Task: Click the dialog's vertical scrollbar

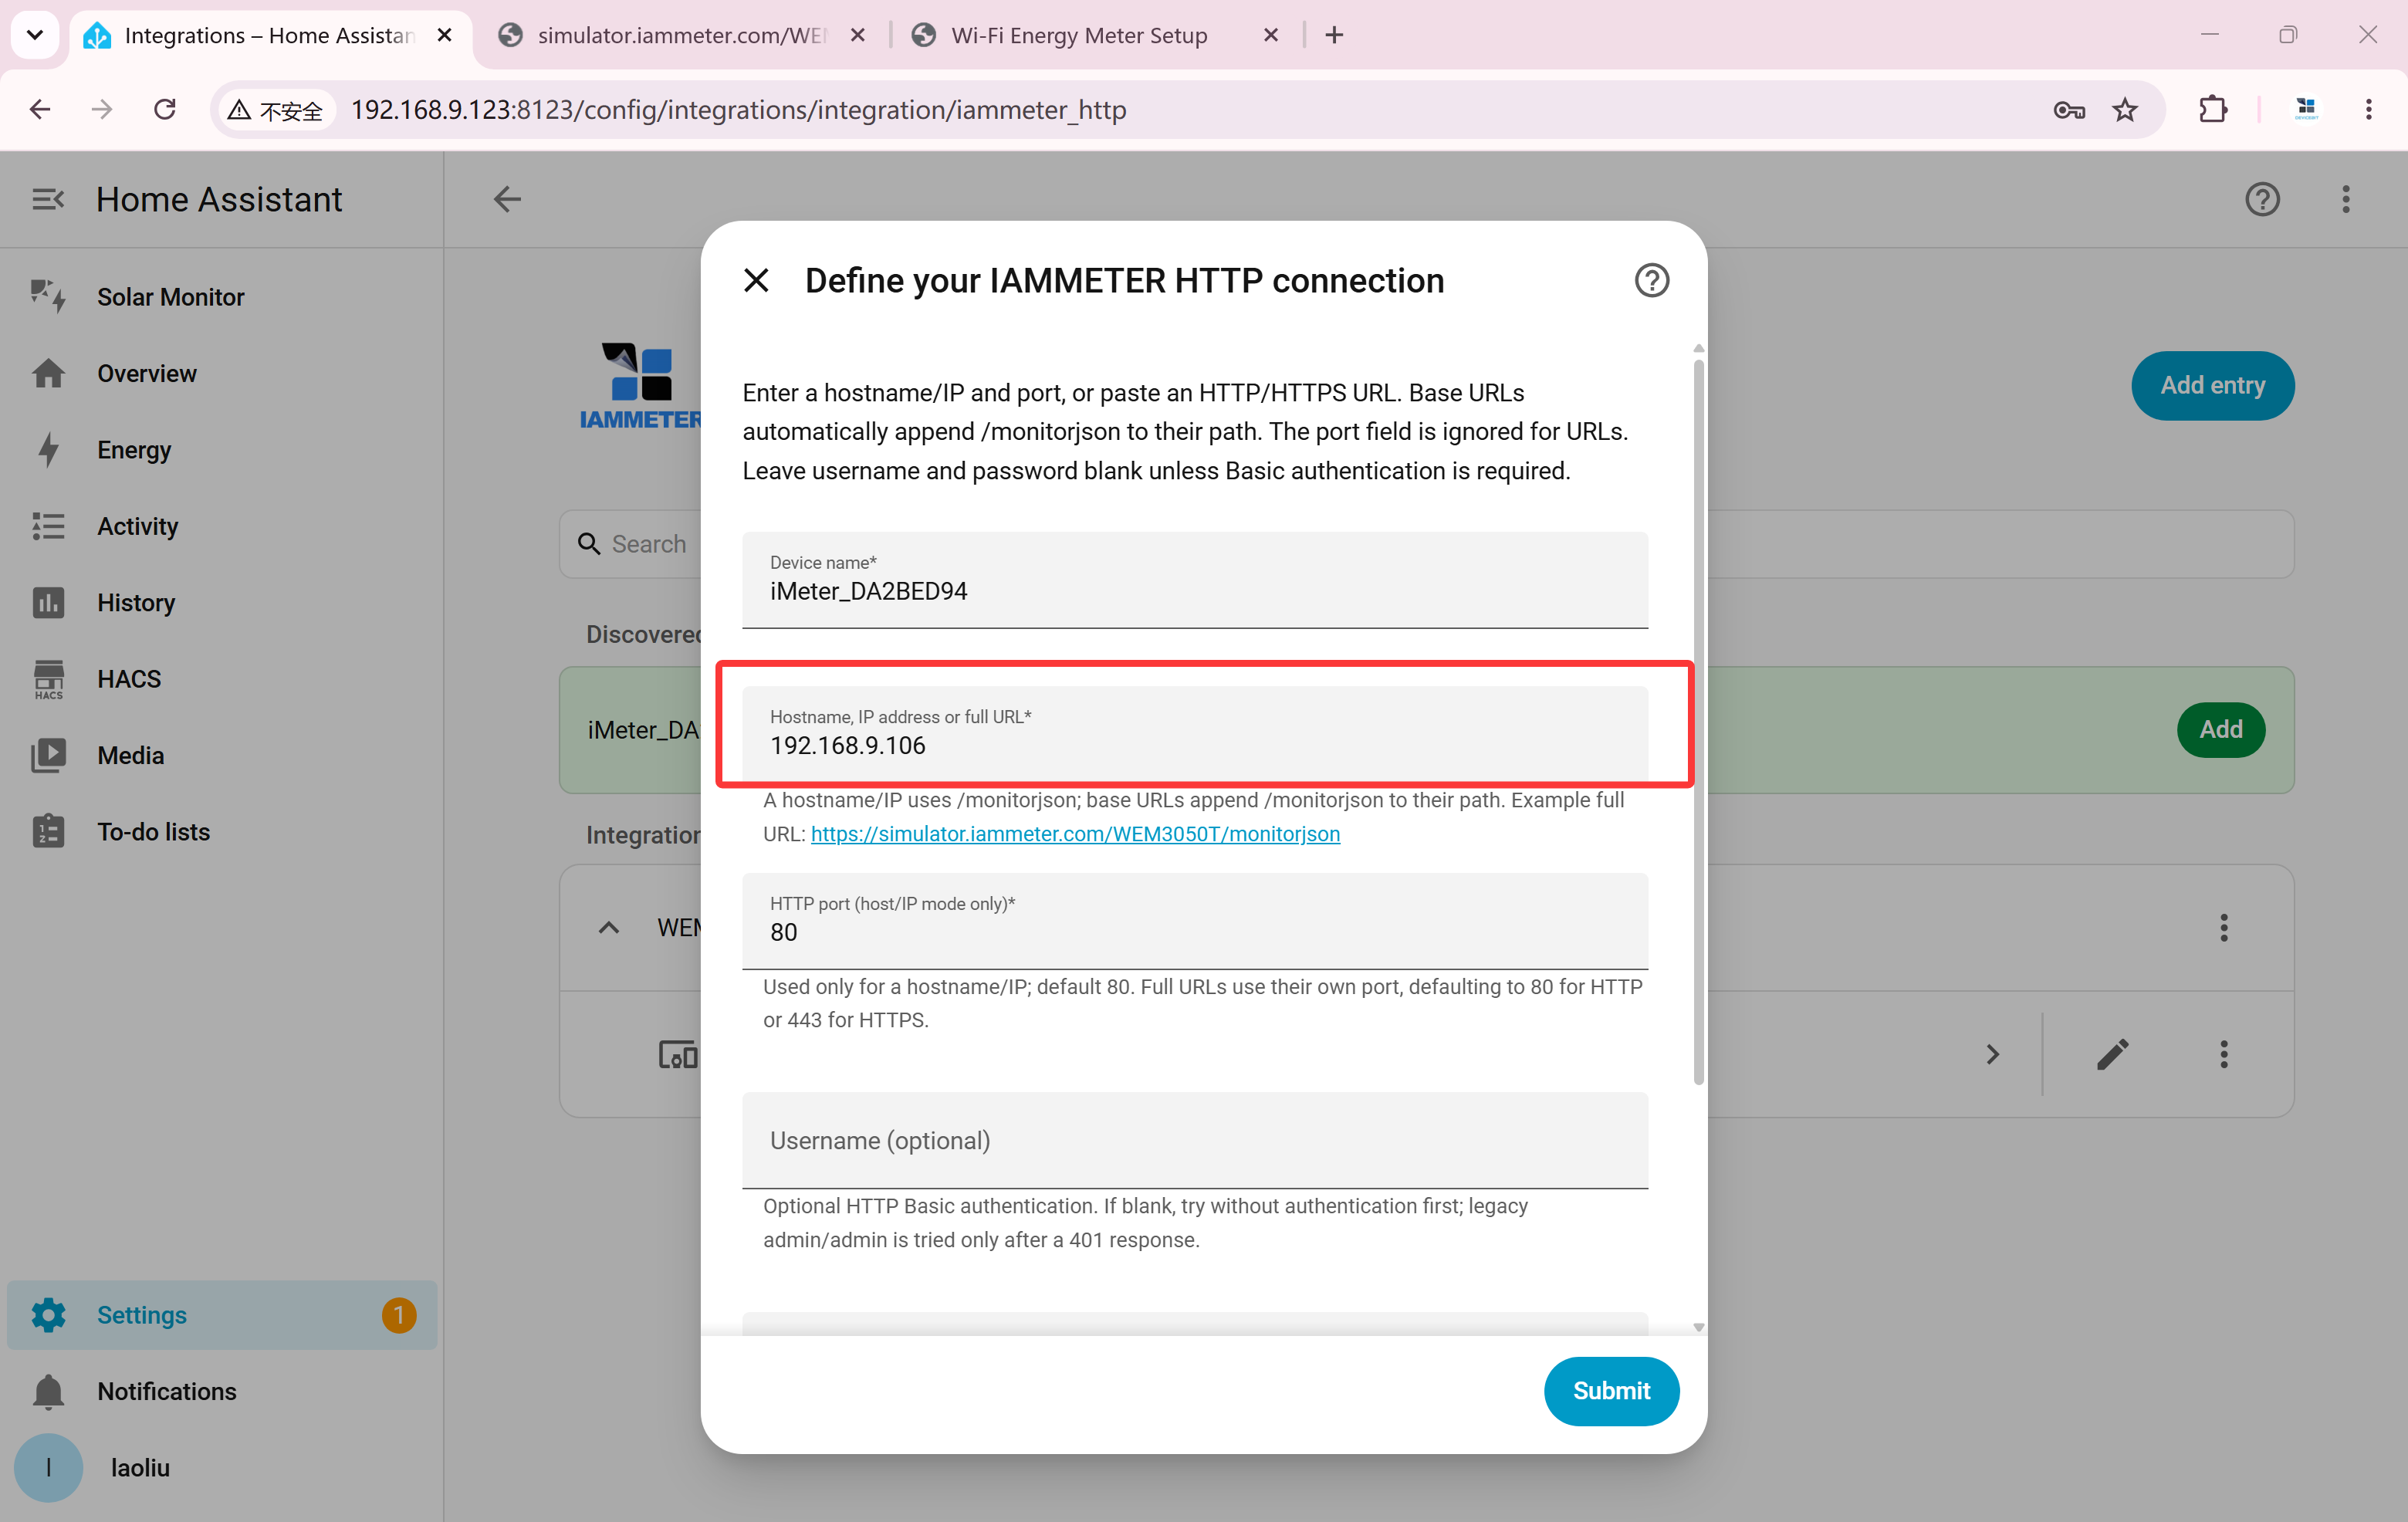Action: coord(1698,722)
